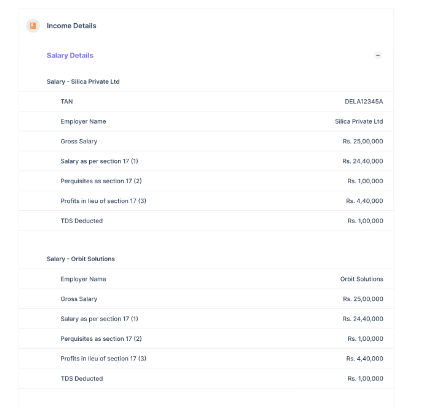This screenshot has width=423, height=408.
Task: Select Silica TDS Deducted amount
Action: coord(365,221)
